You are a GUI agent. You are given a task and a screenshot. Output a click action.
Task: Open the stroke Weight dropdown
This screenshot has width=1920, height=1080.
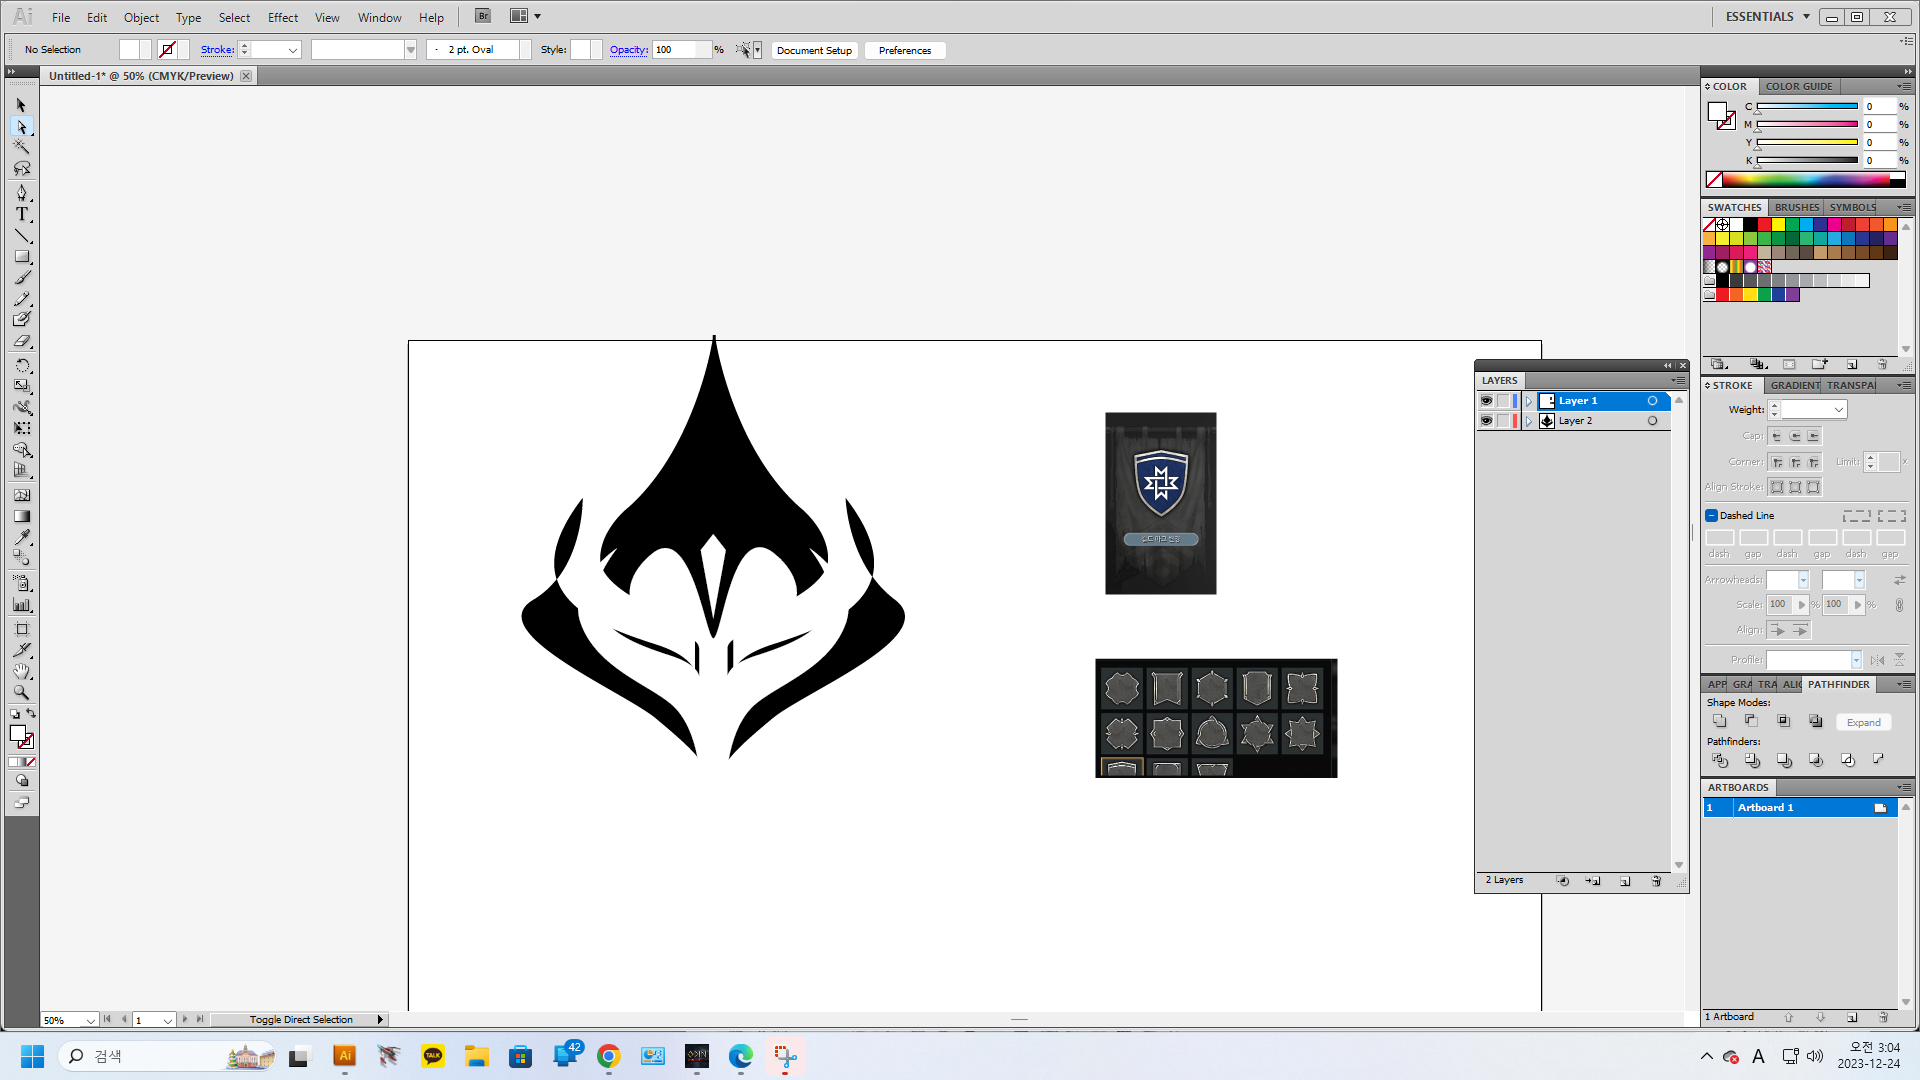1838,410
